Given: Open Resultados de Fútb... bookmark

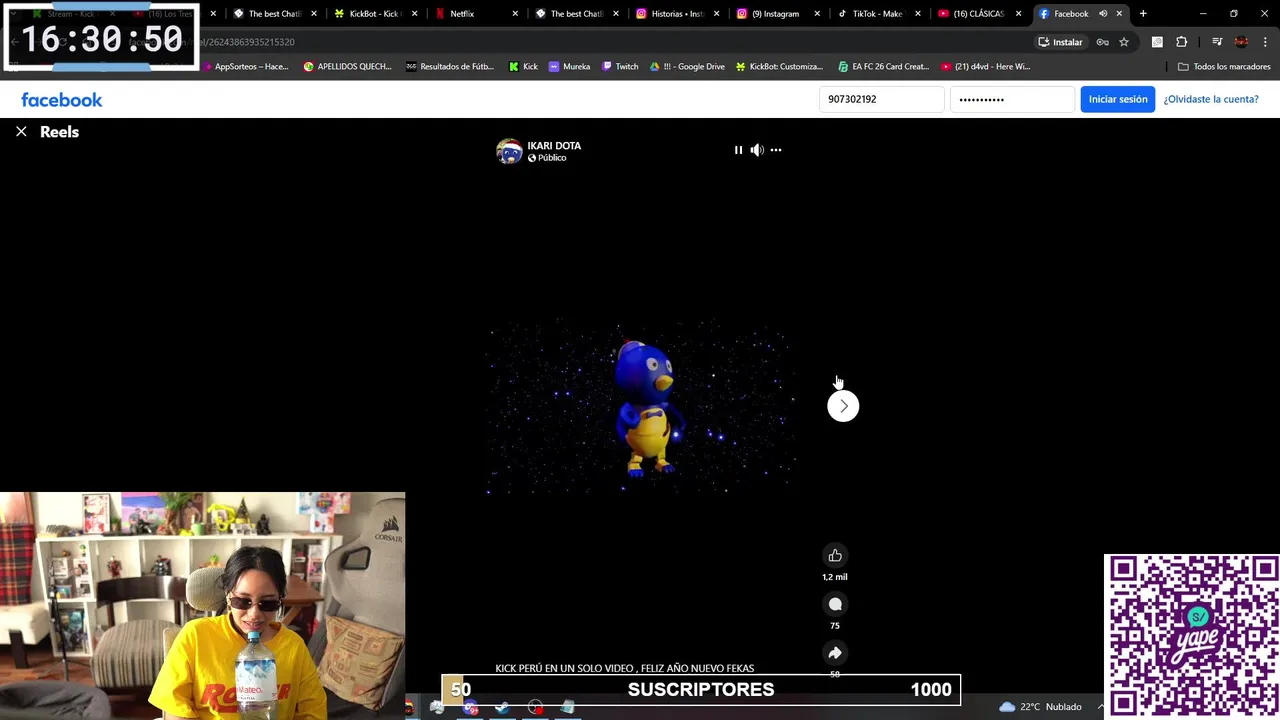Looking at the screenshot, I should (450, 67).
